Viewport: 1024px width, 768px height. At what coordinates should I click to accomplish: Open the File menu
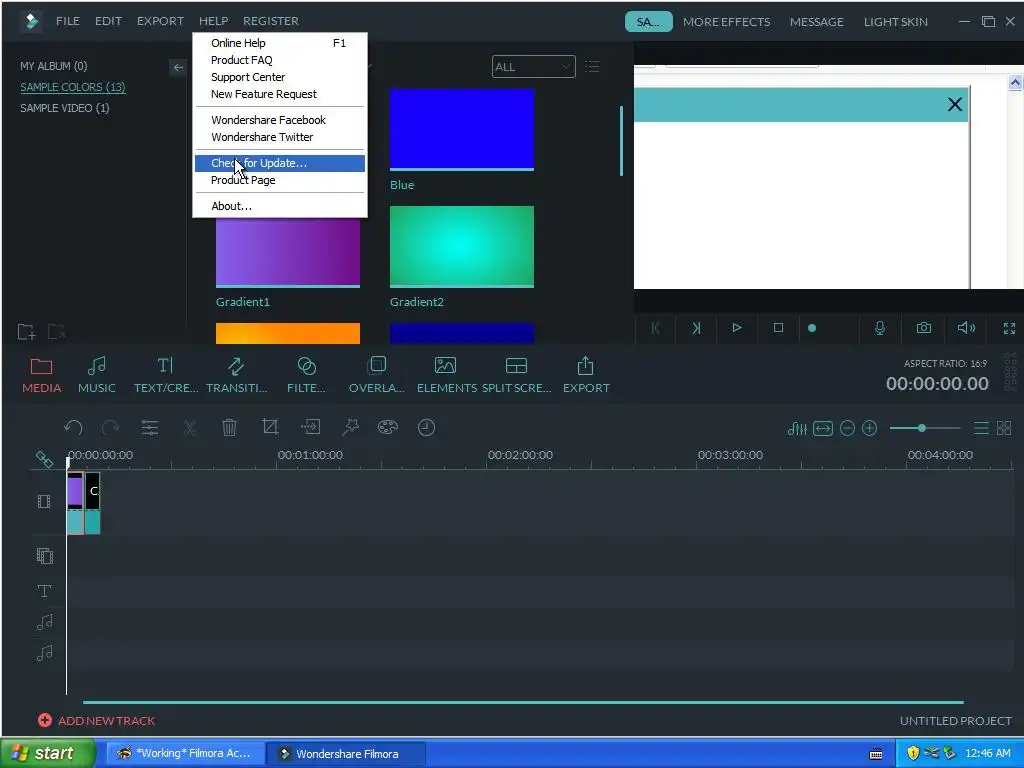(68, 21)
